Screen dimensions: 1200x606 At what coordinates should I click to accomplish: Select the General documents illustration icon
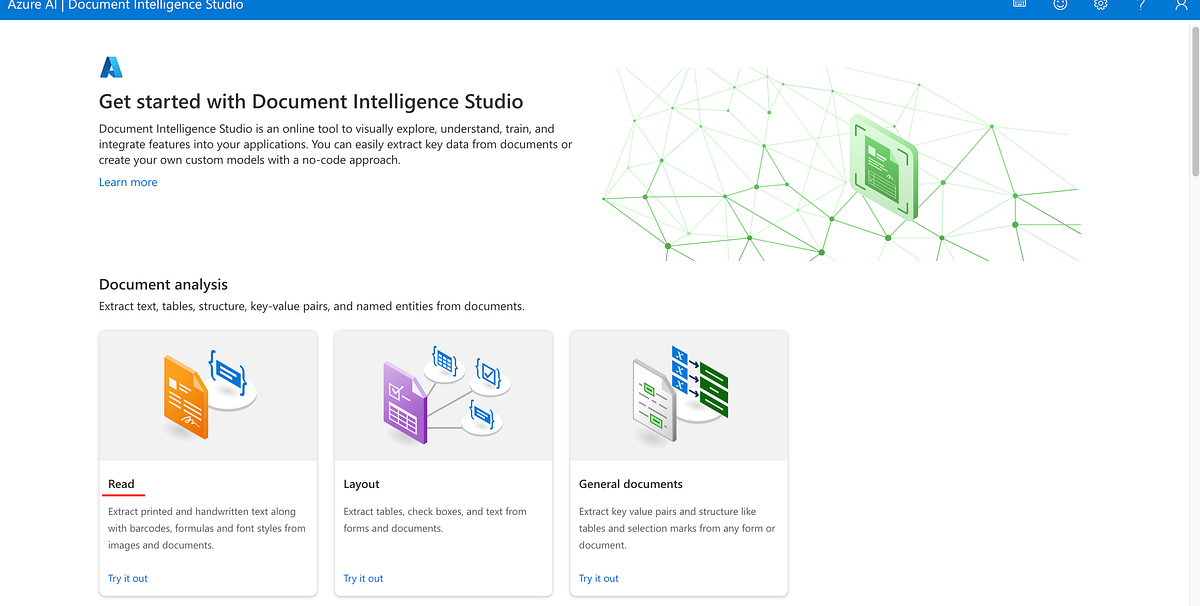click(x=678, y=394)
